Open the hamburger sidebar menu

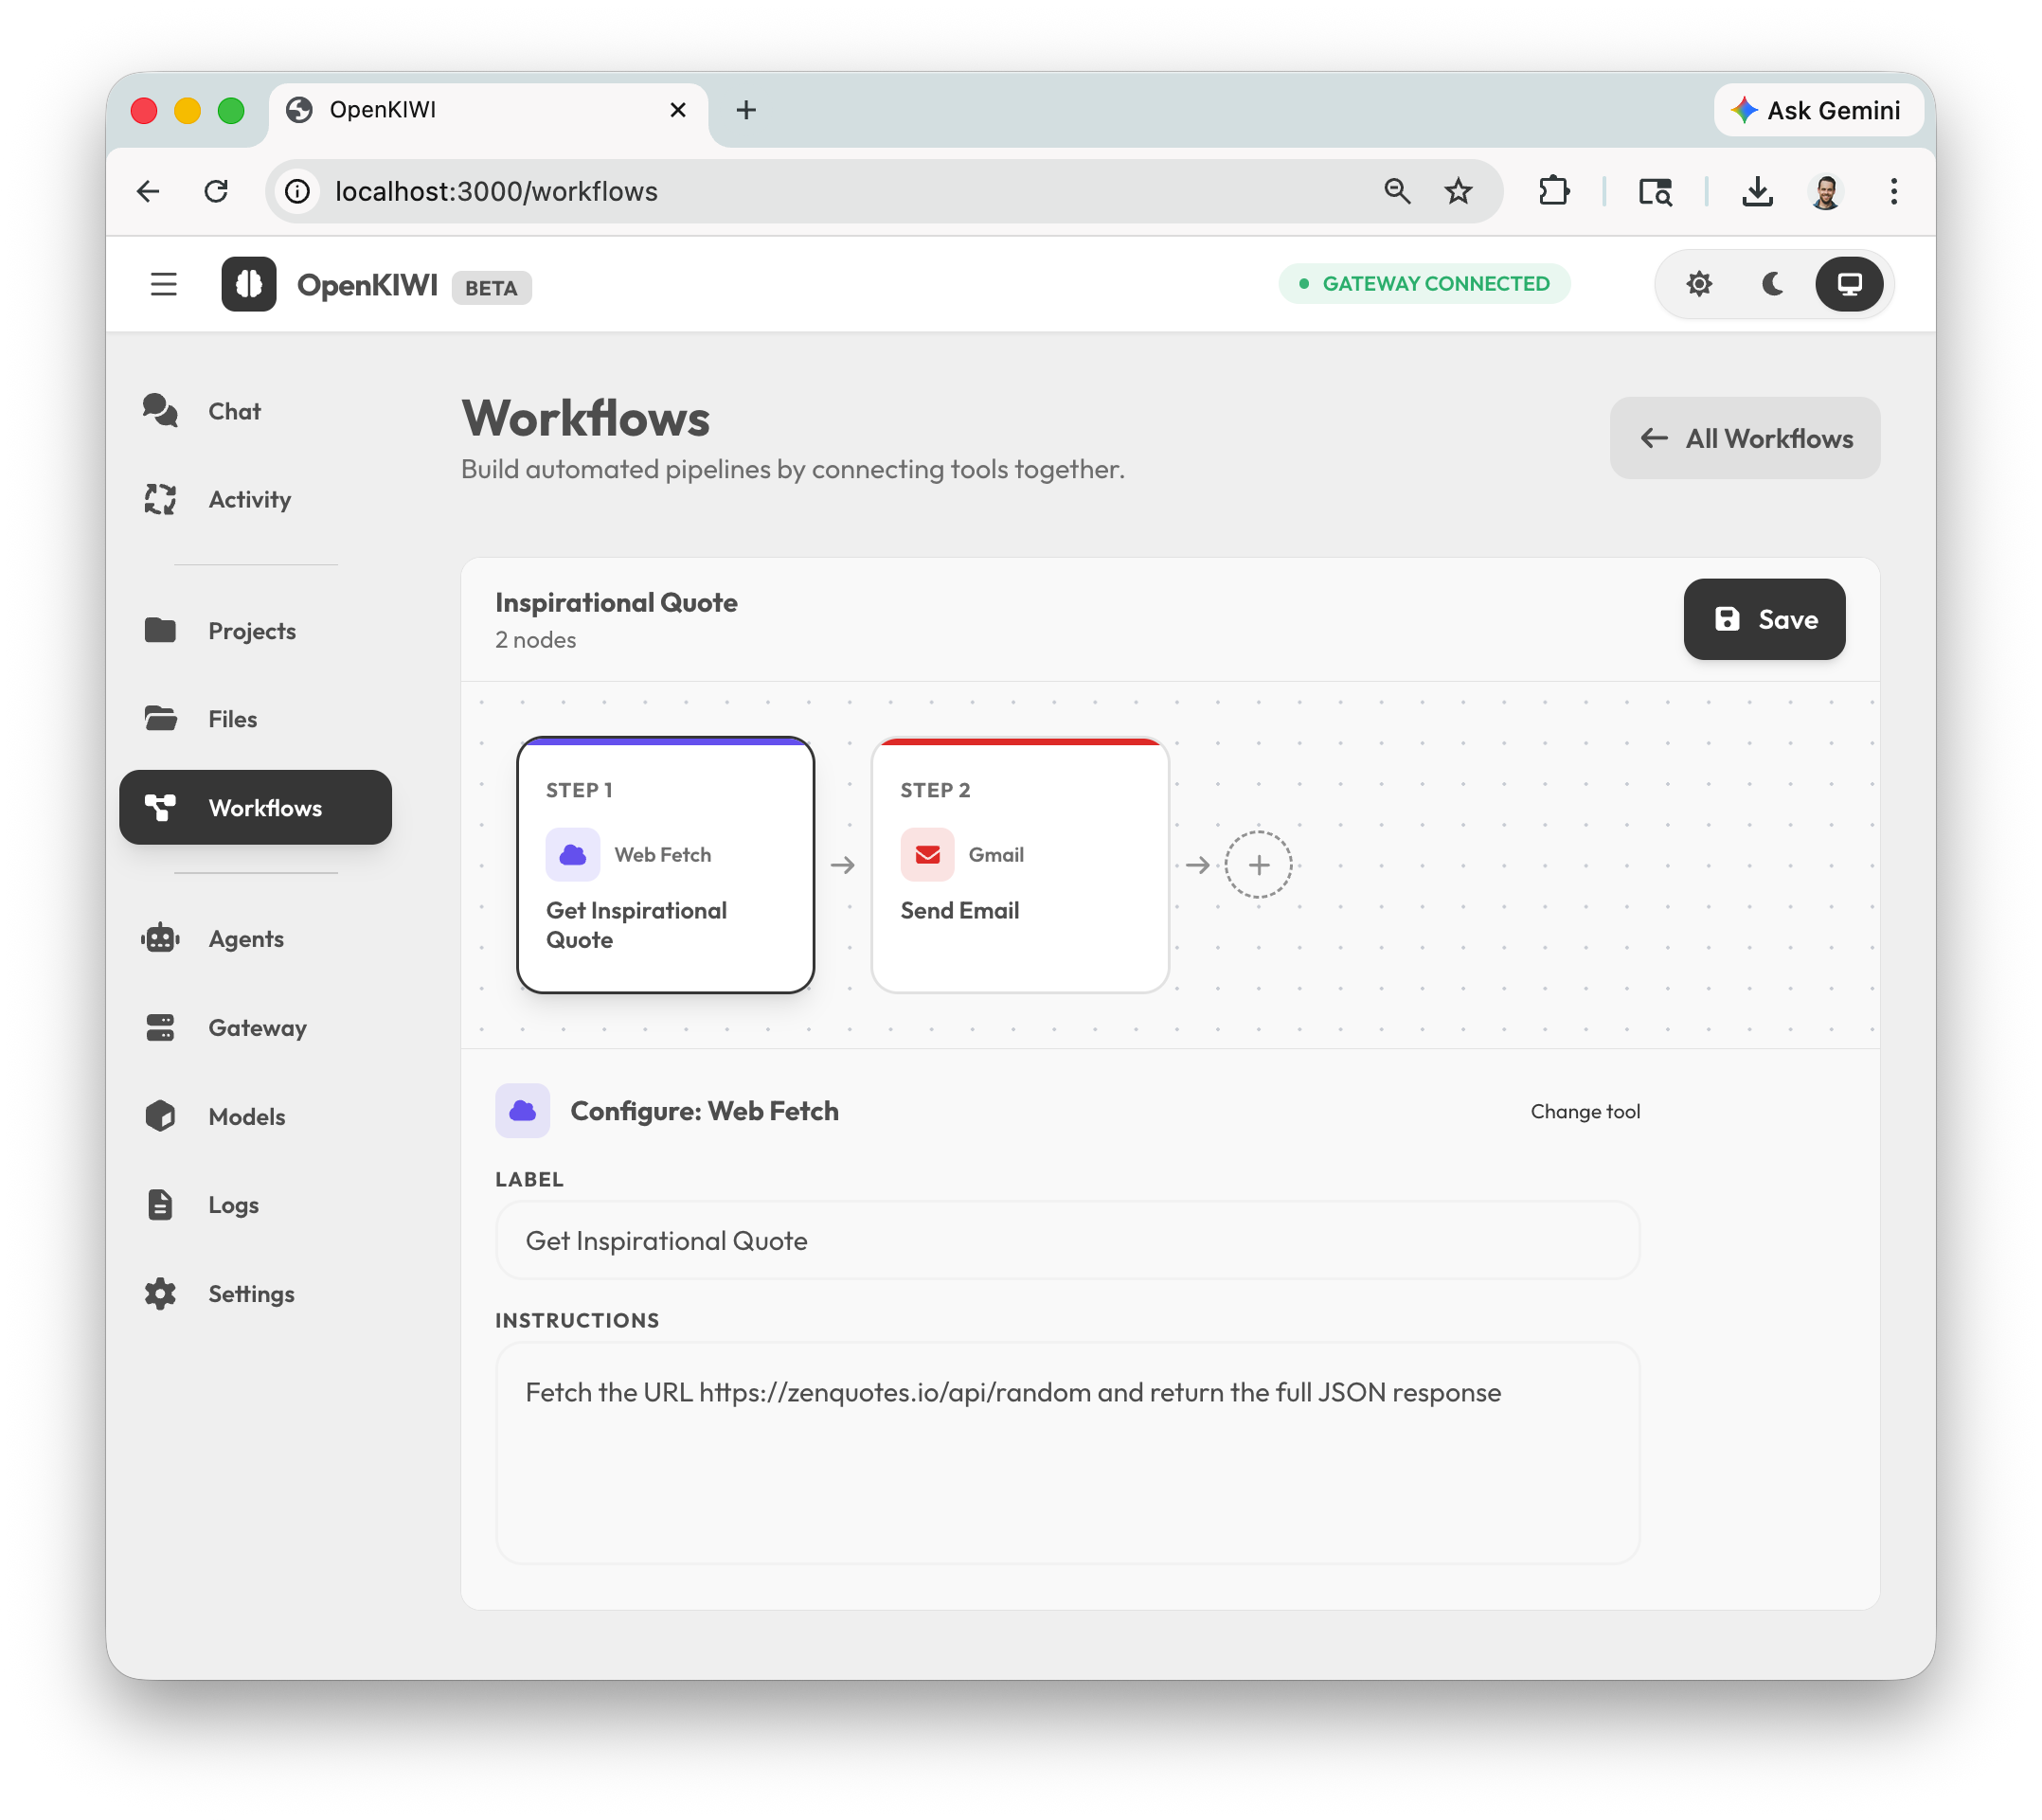point(163,285)
